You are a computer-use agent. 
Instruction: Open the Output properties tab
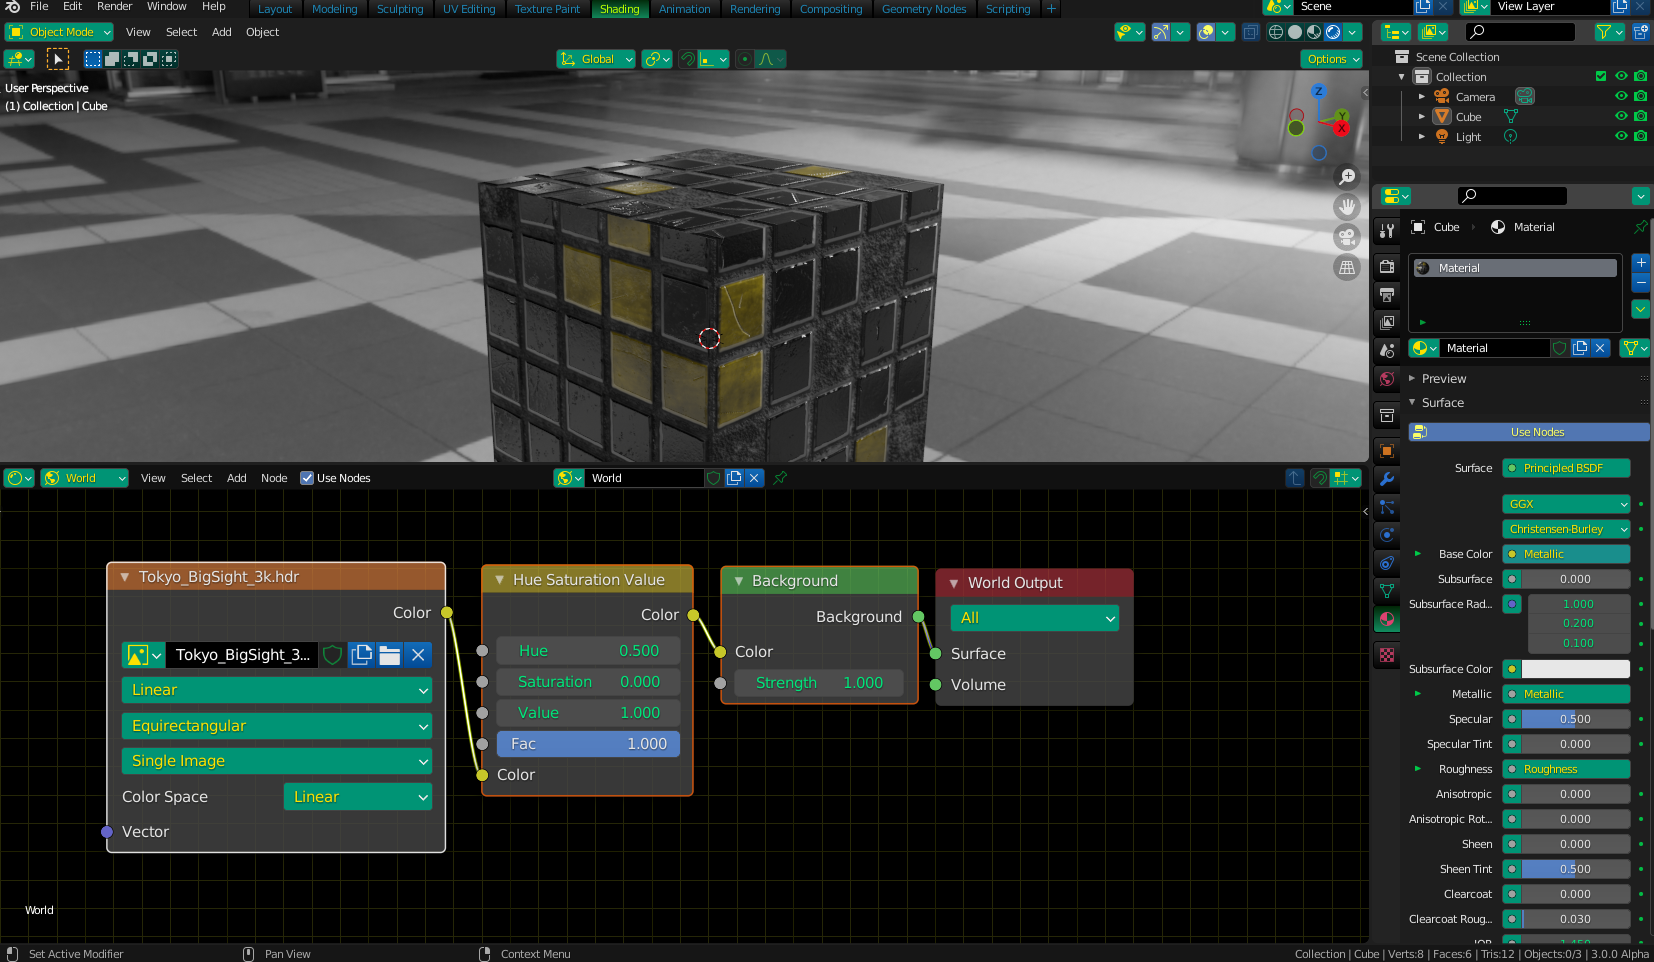1387,295
